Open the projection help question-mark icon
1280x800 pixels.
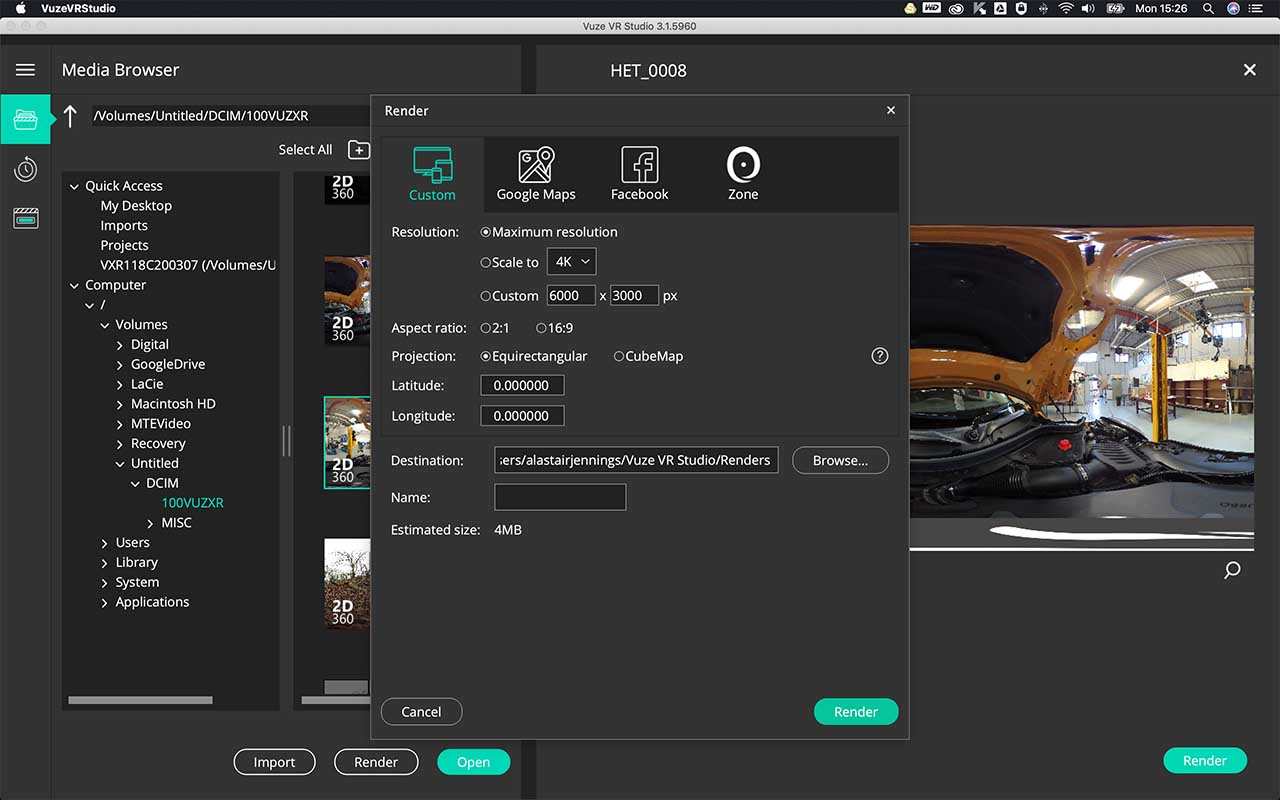(880, 356)
